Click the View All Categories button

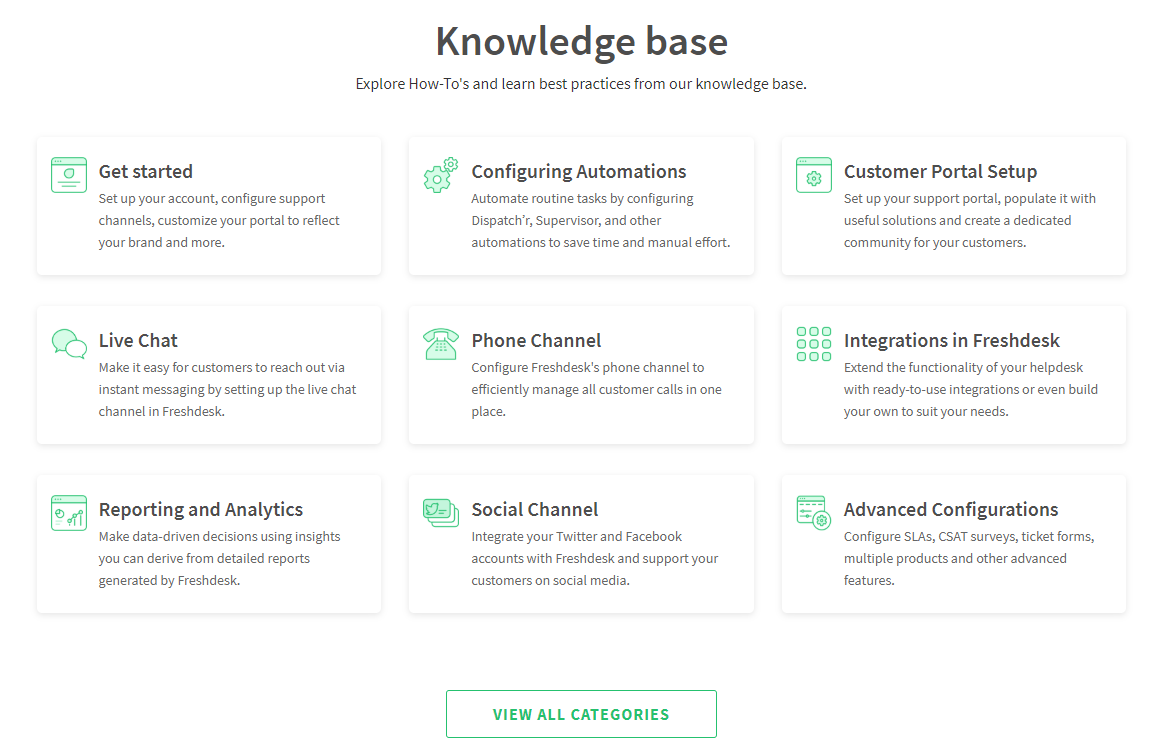pyautogui.click(x=581, y=714)
